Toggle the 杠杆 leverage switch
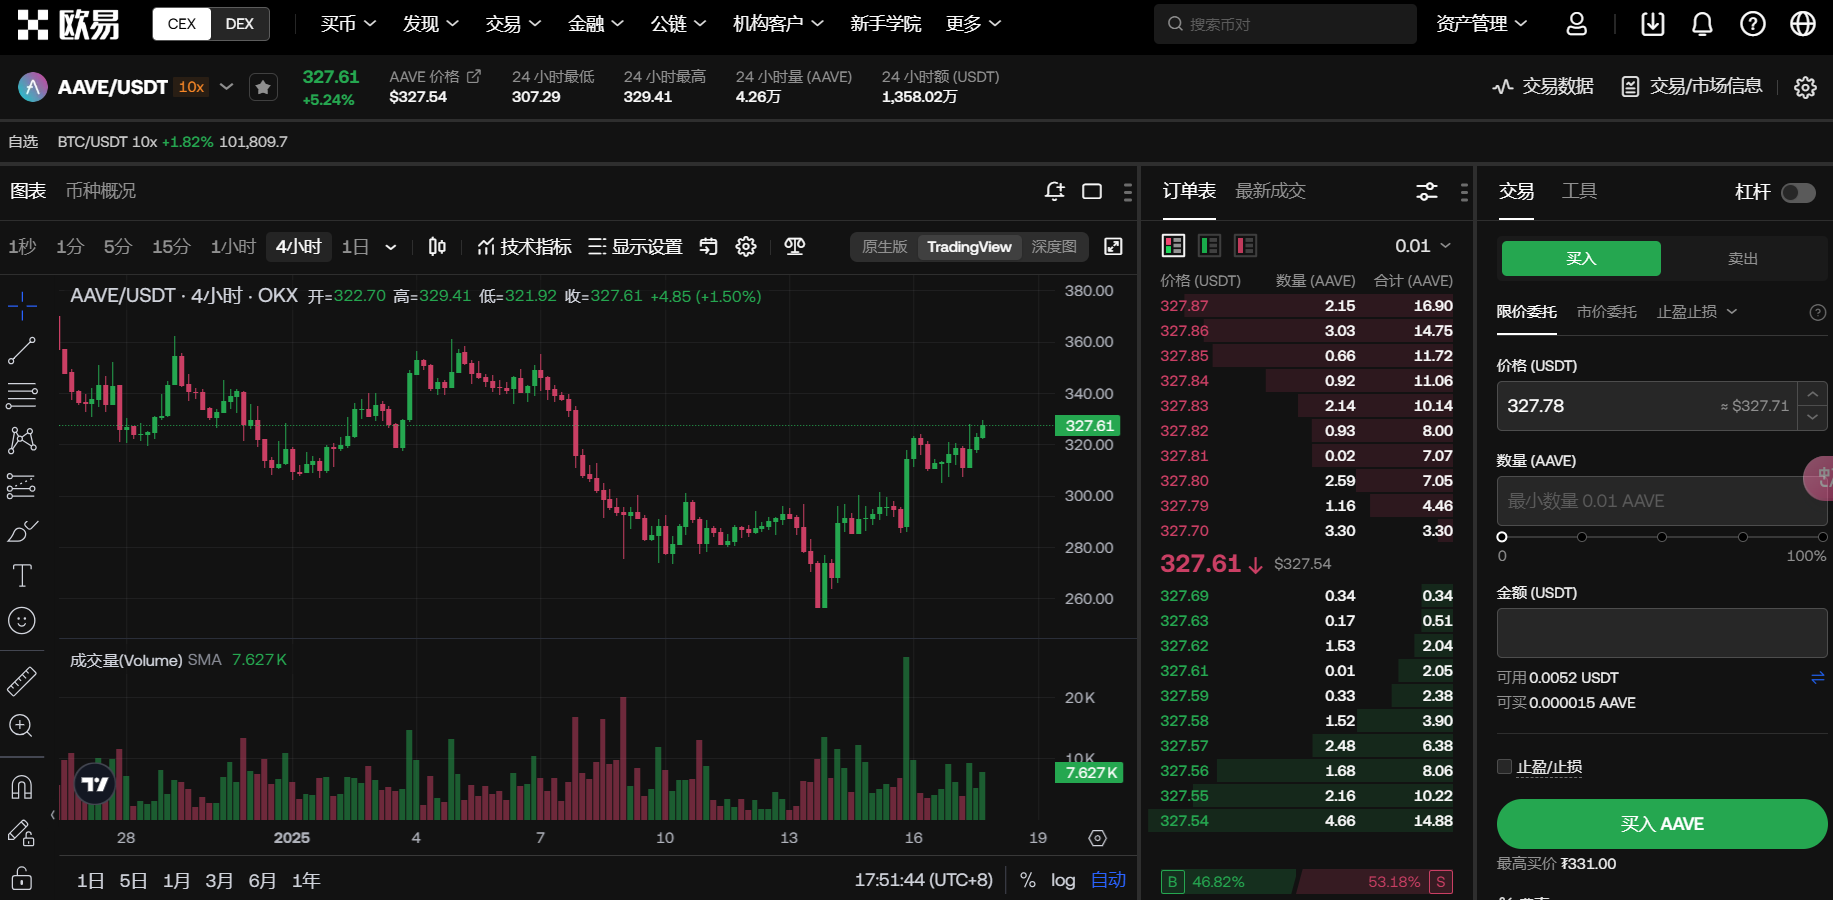This screenshot has width=1833, height=900. click(x=1798, y=193)
